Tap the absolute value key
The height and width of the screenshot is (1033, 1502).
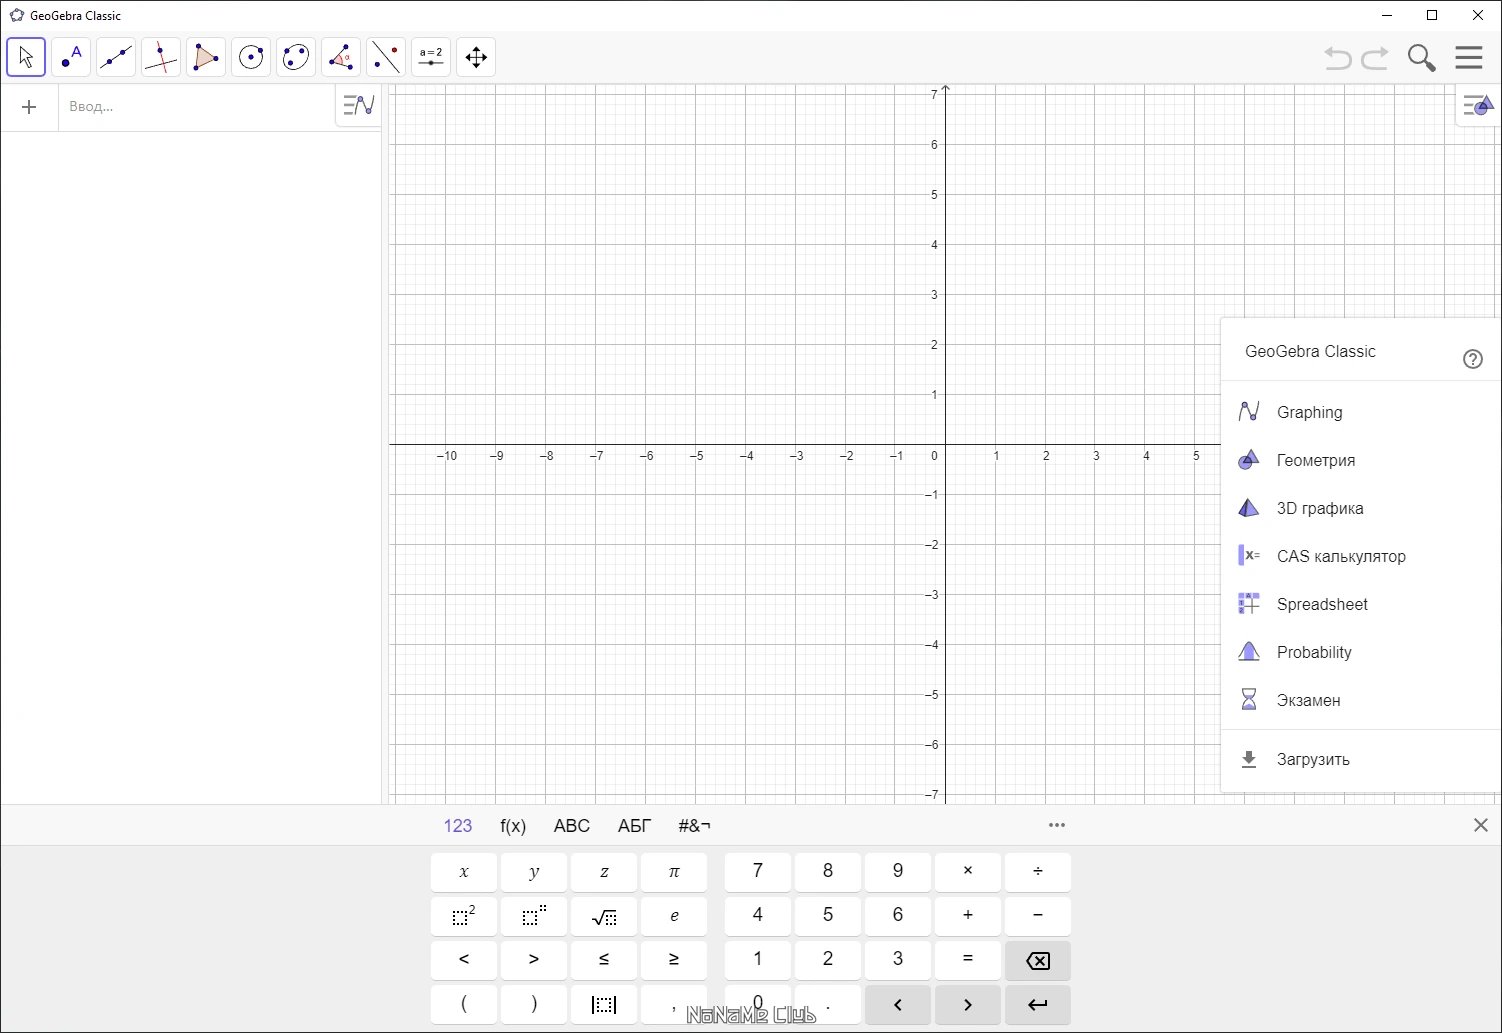604,1005
